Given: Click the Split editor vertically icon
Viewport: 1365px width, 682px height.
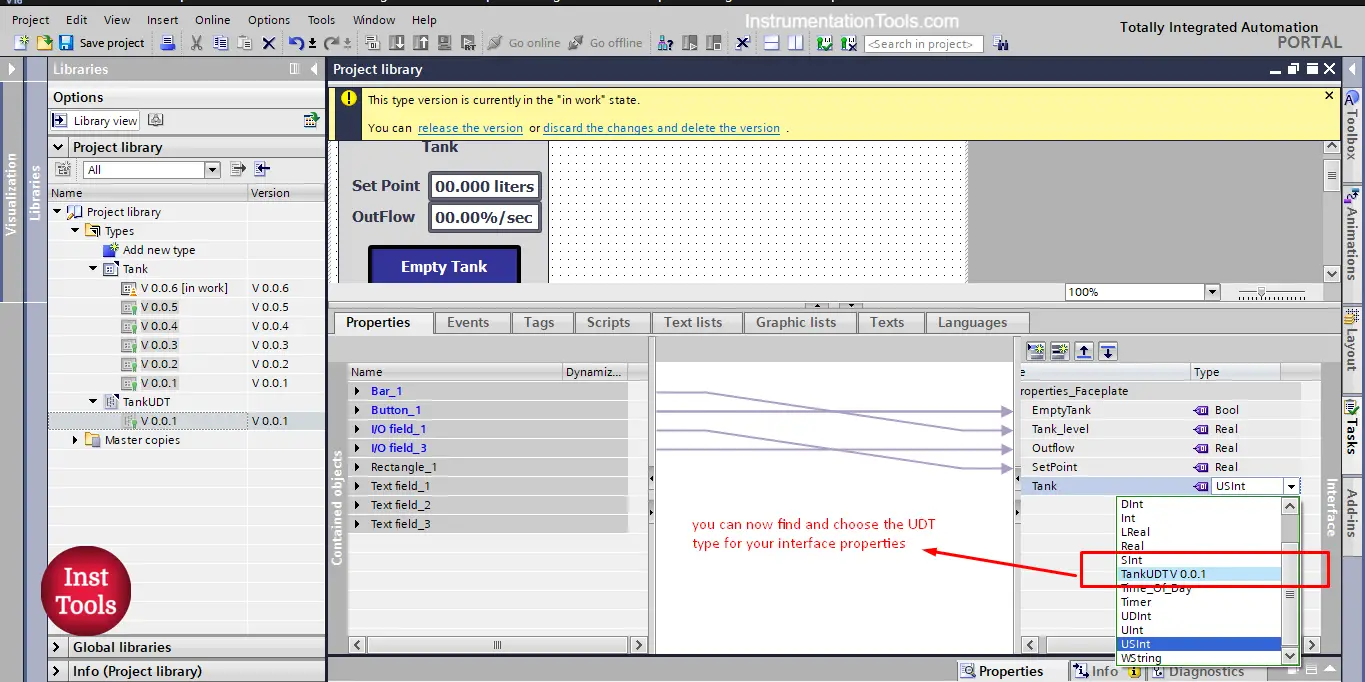Looking at the screenshot, I should coord(795,43).
